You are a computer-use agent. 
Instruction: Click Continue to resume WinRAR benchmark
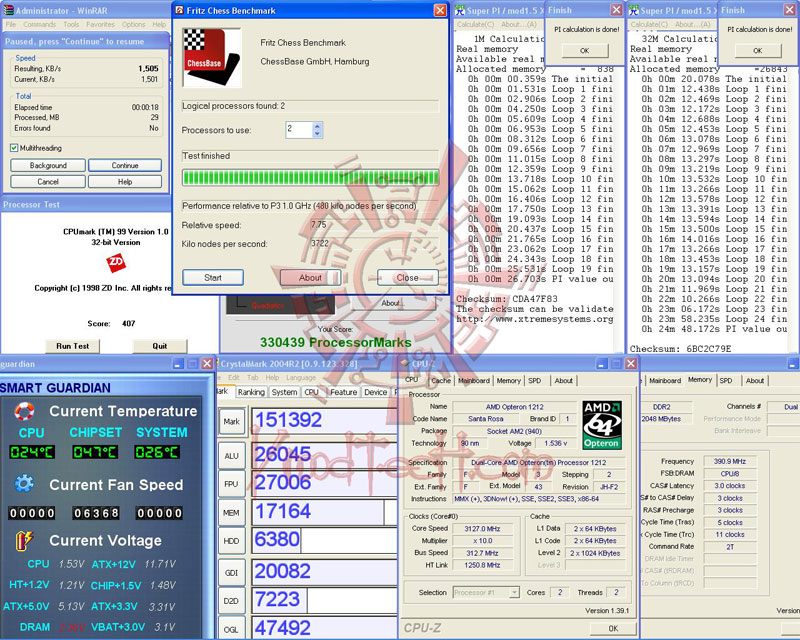[125, 165]
